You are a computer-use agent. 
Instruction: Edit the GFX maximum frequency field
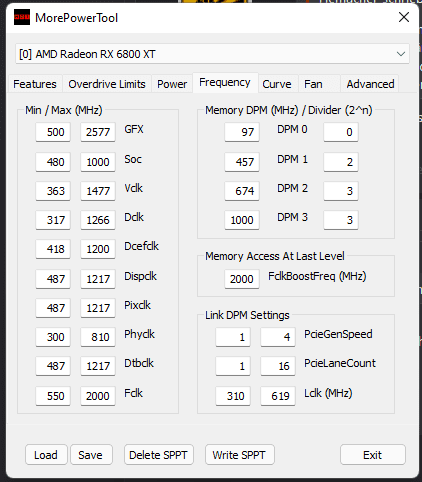point(98,132)
